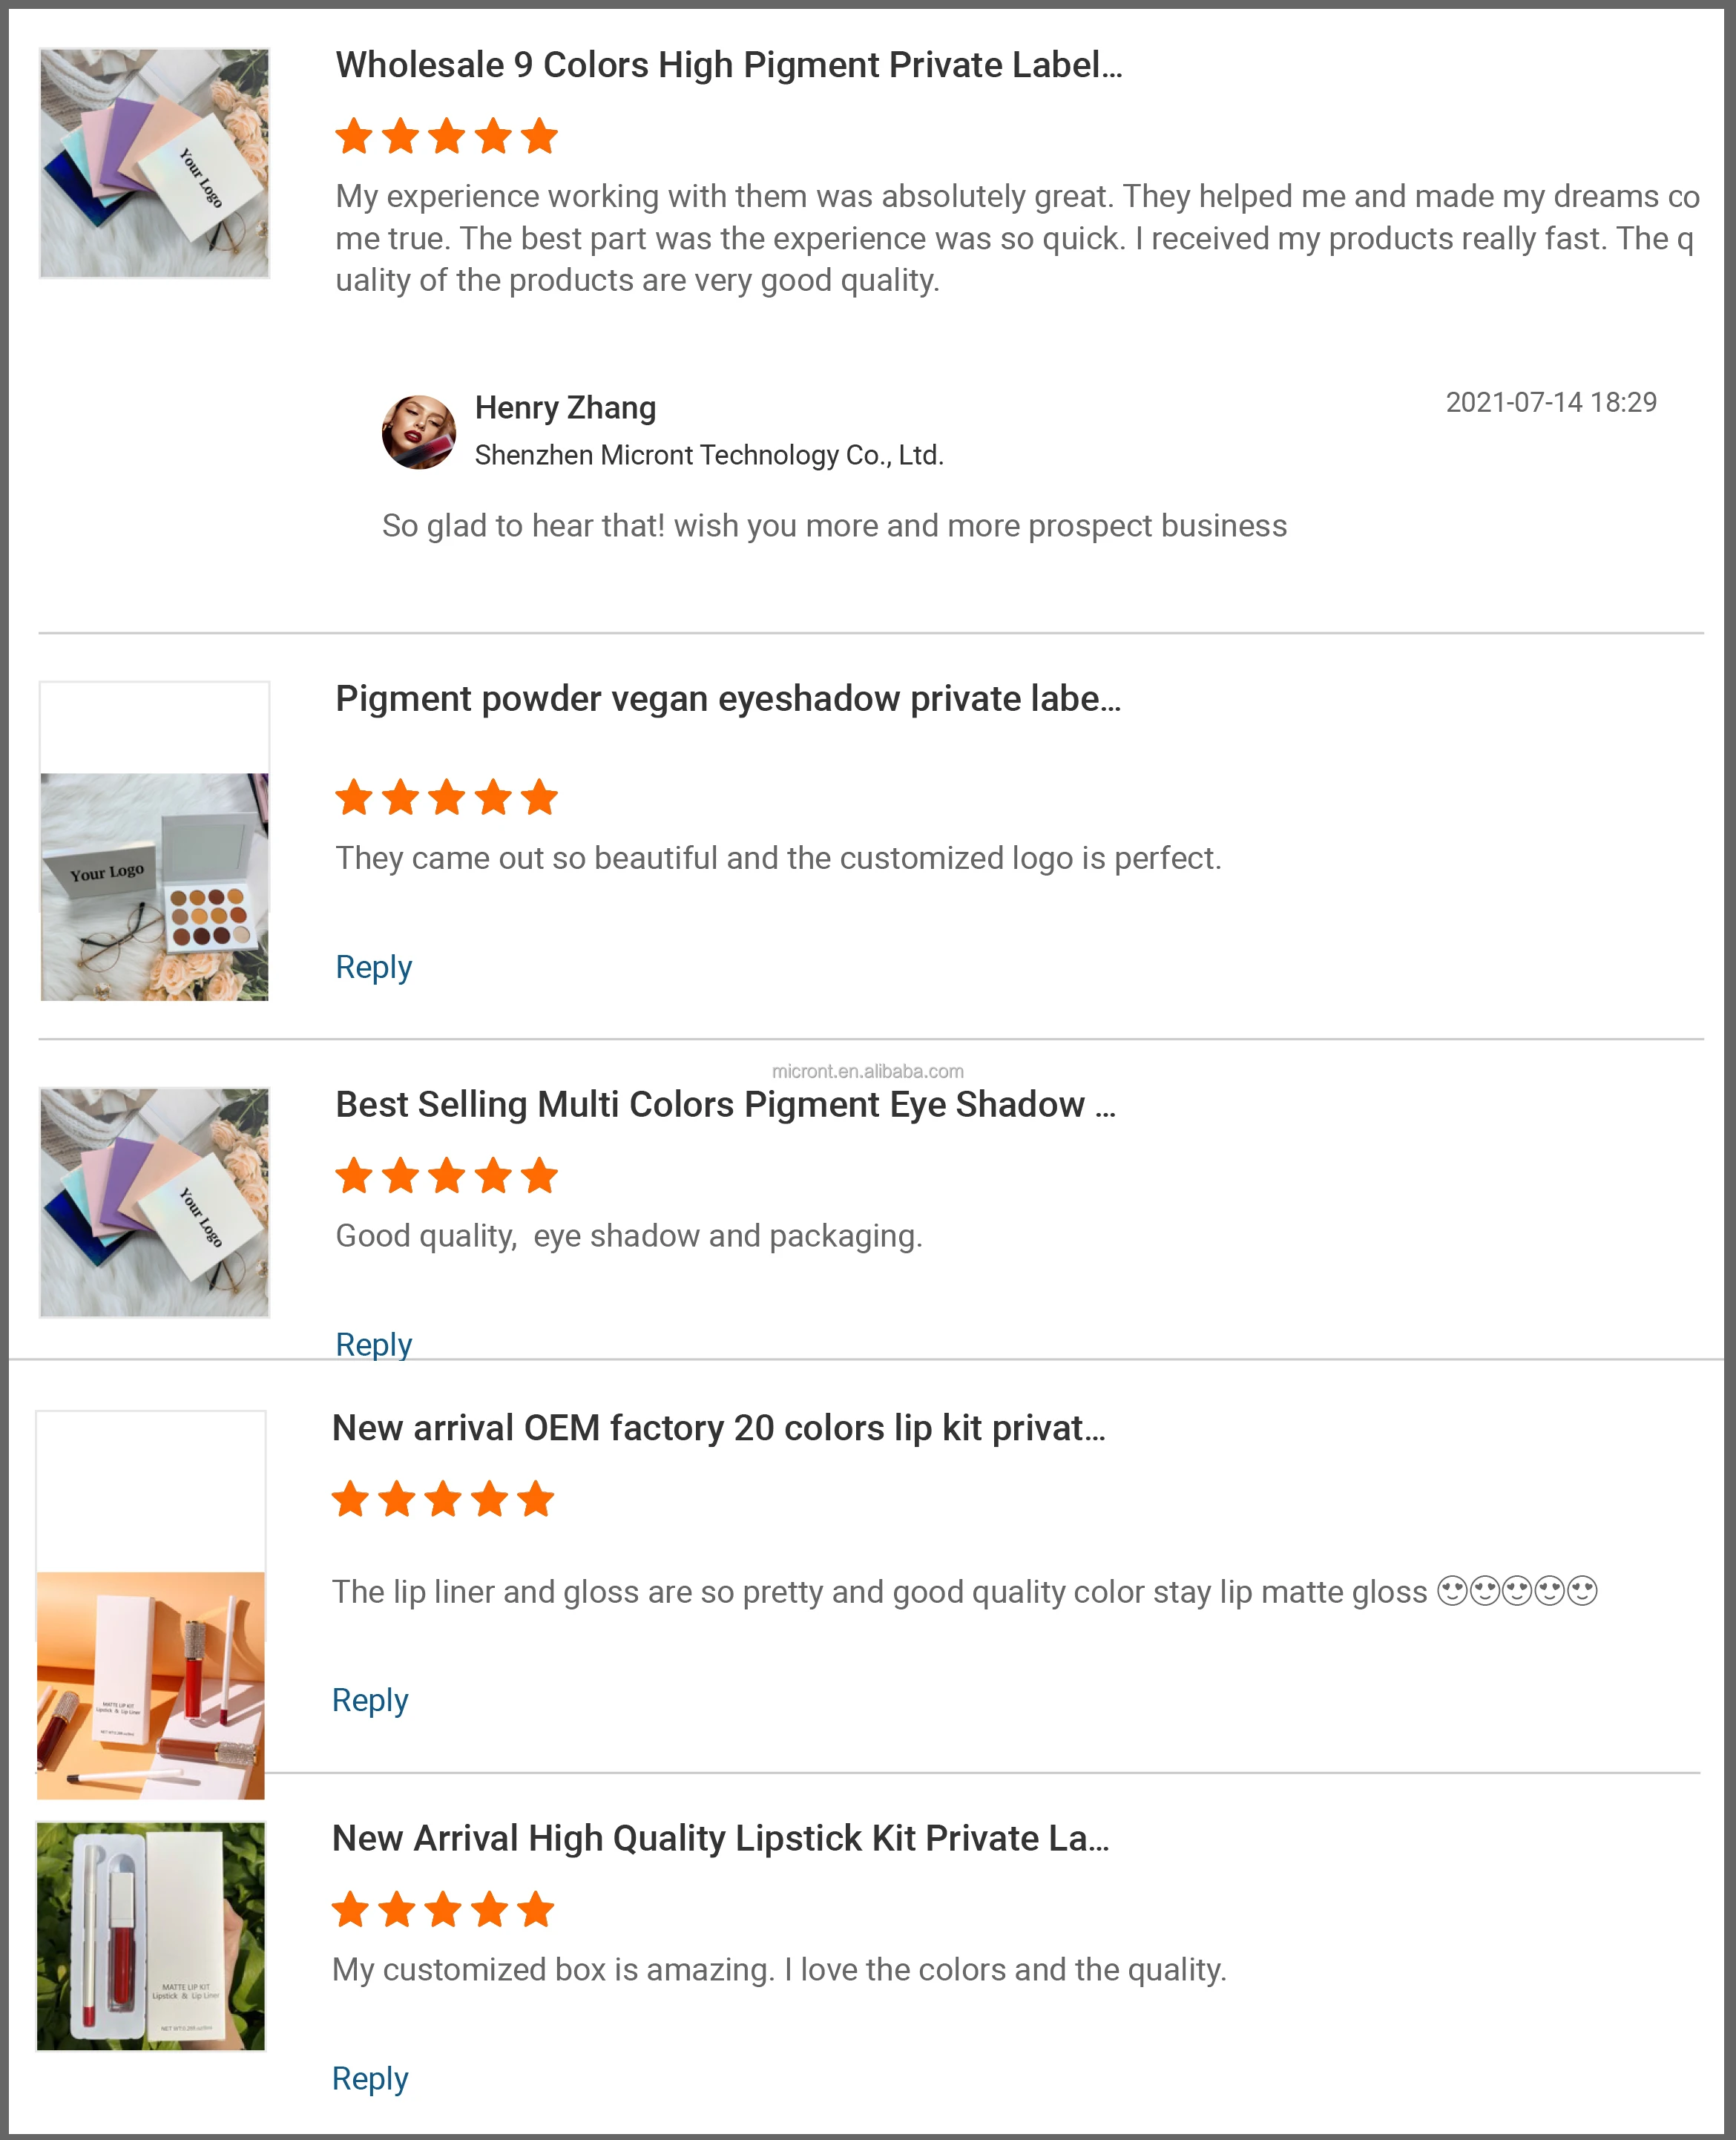Viewport: 1736px width, 2140px height.
Task: Open "Best Selling Multi Colors Pigment Eye Shadow" title
Action: [x=725, y=1105]
